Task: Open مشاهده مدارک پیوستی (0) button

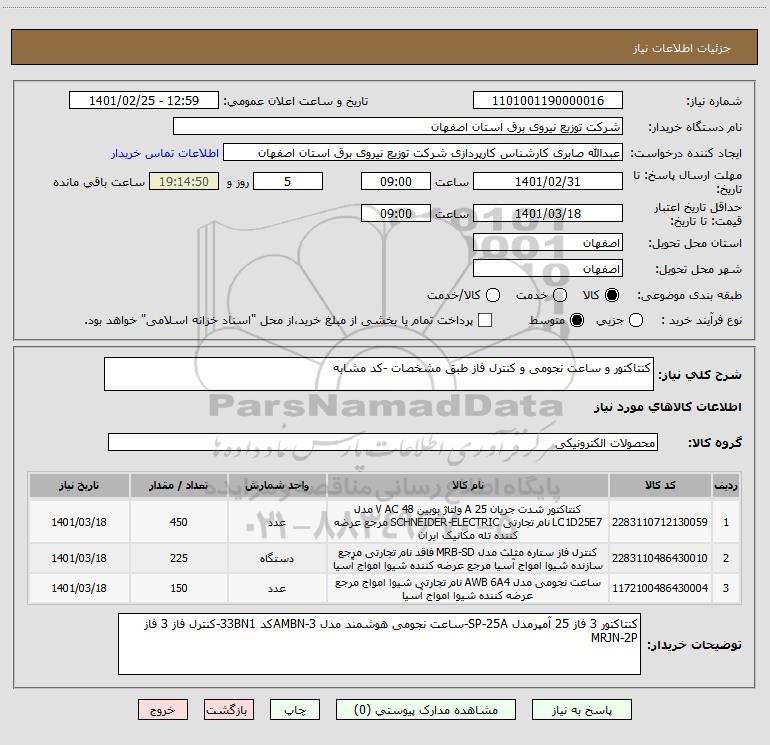Action: (x=425, y=710)
